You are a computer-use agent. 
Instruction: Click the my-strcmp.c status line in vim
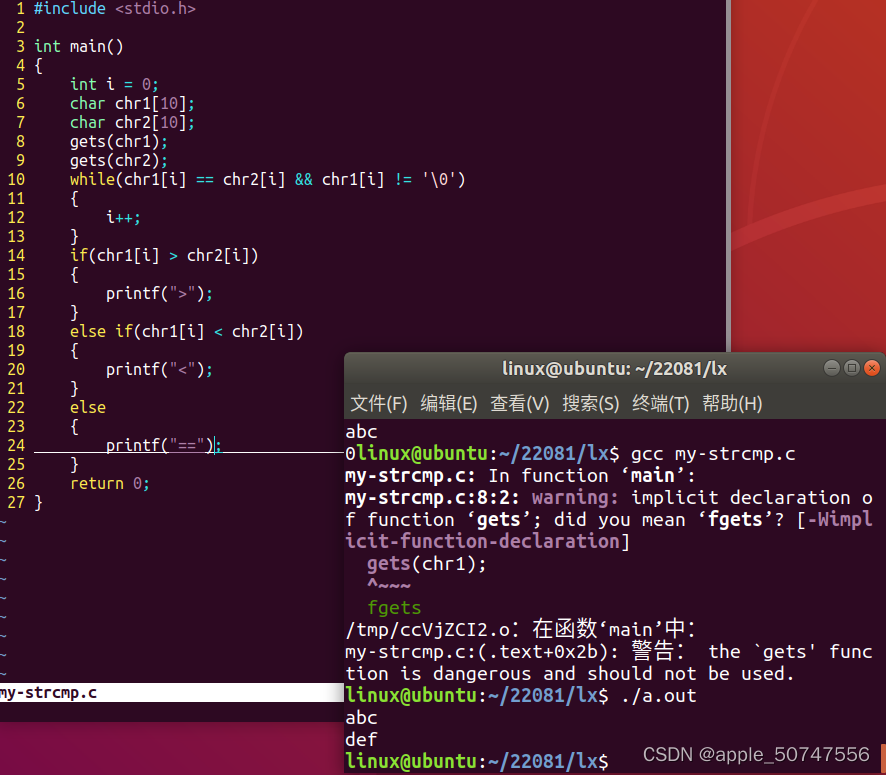tap(172, 693)
